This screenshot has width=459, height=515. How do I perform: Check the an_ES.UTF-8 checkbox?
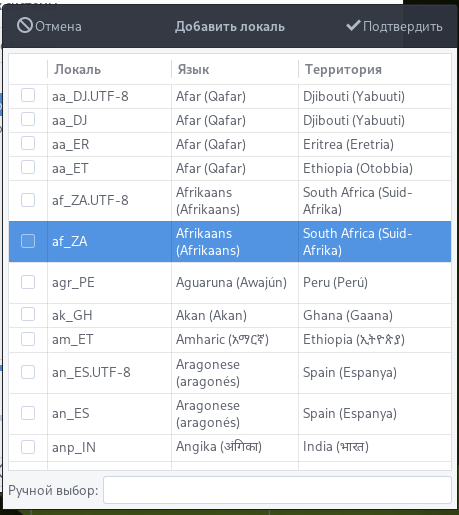point(28,372)
